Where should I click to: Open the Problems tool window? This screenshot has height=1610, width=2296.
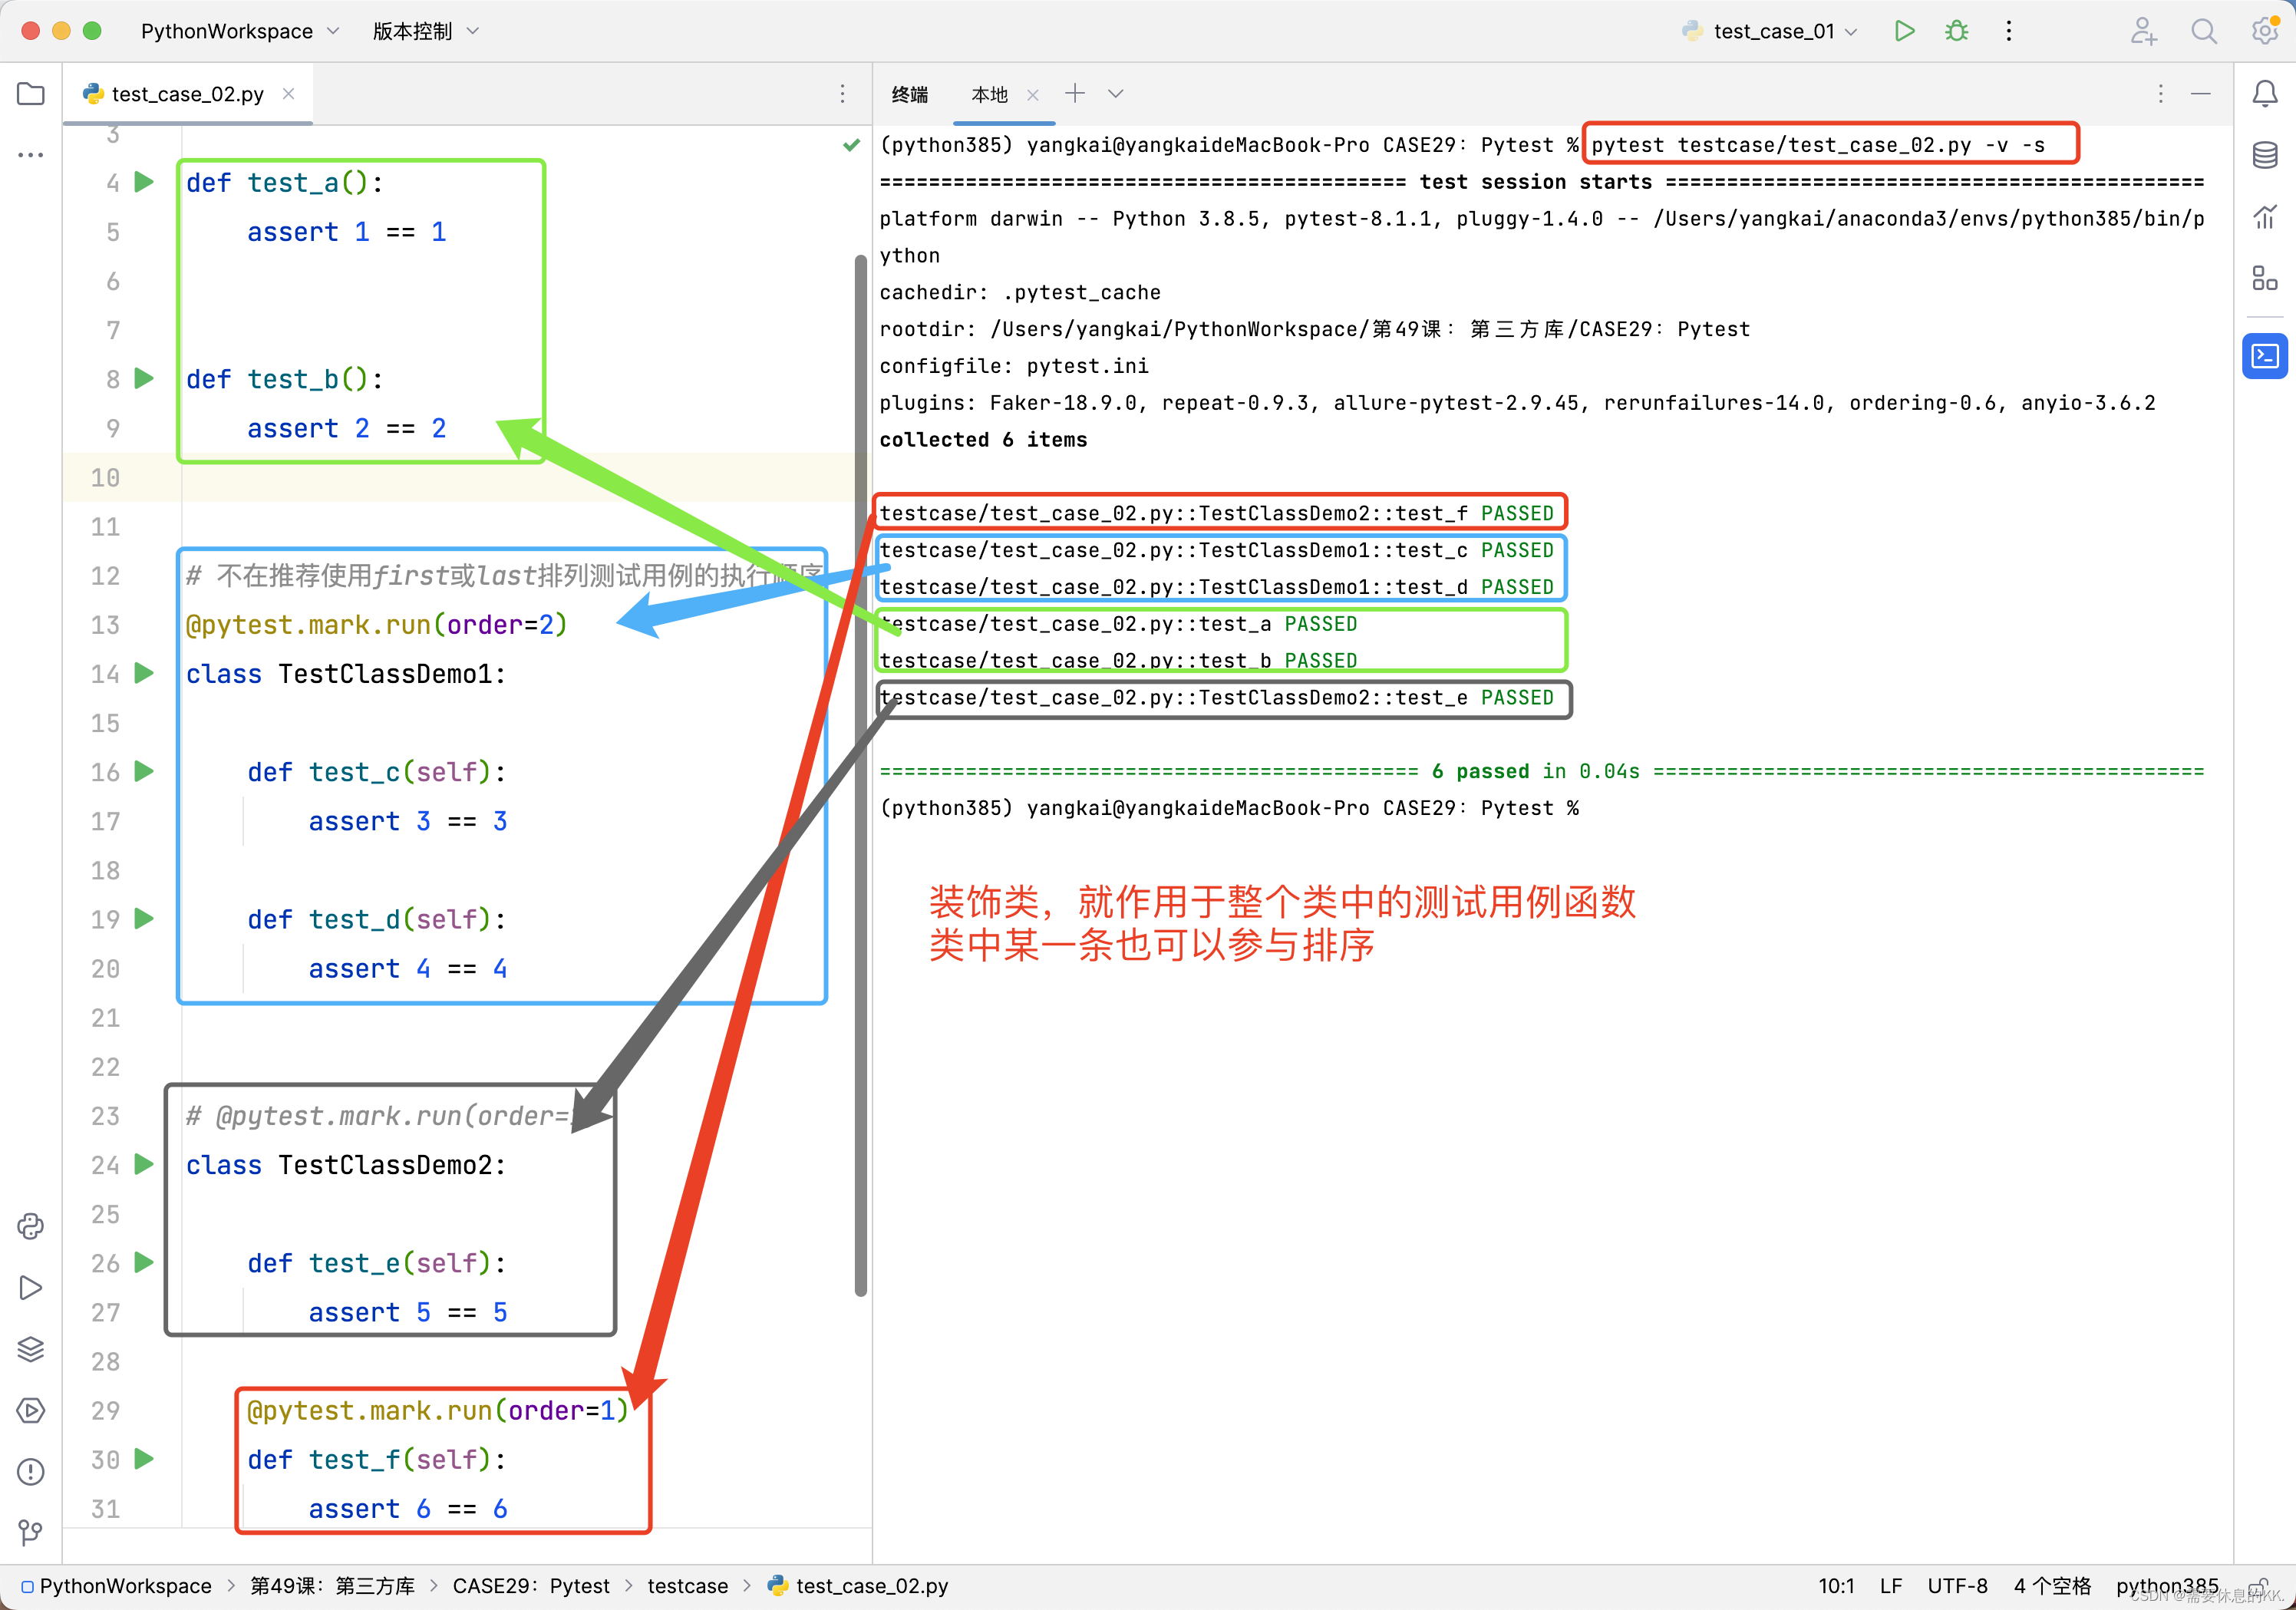click(31, 1472)
